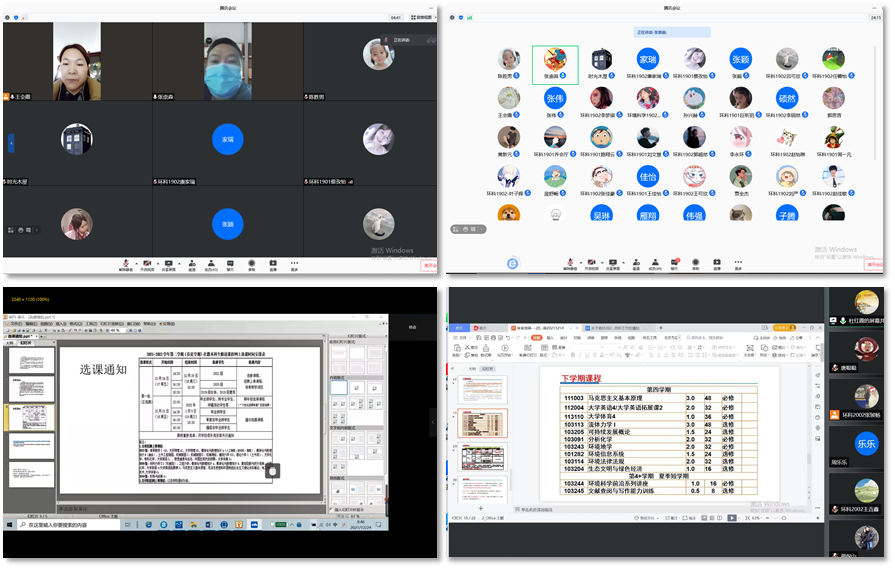Open Members panel in video-grid meeting toolbar

pos(210,263)
